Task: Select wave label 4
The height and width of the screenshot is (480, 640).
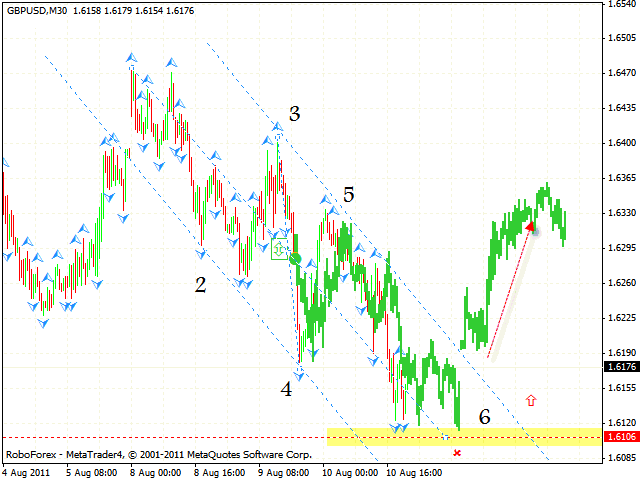Action: pyautogui.click(x=286, y=389)
